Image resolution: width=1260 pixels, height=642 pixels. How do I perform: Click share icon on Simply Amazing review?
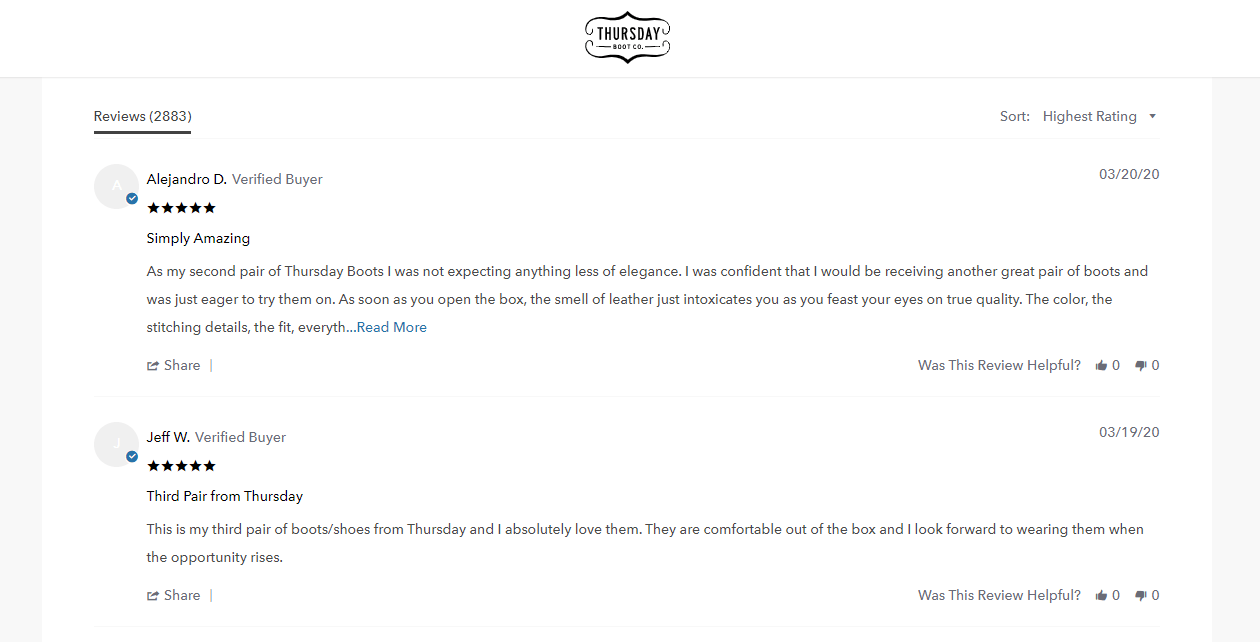click(153, 366)
